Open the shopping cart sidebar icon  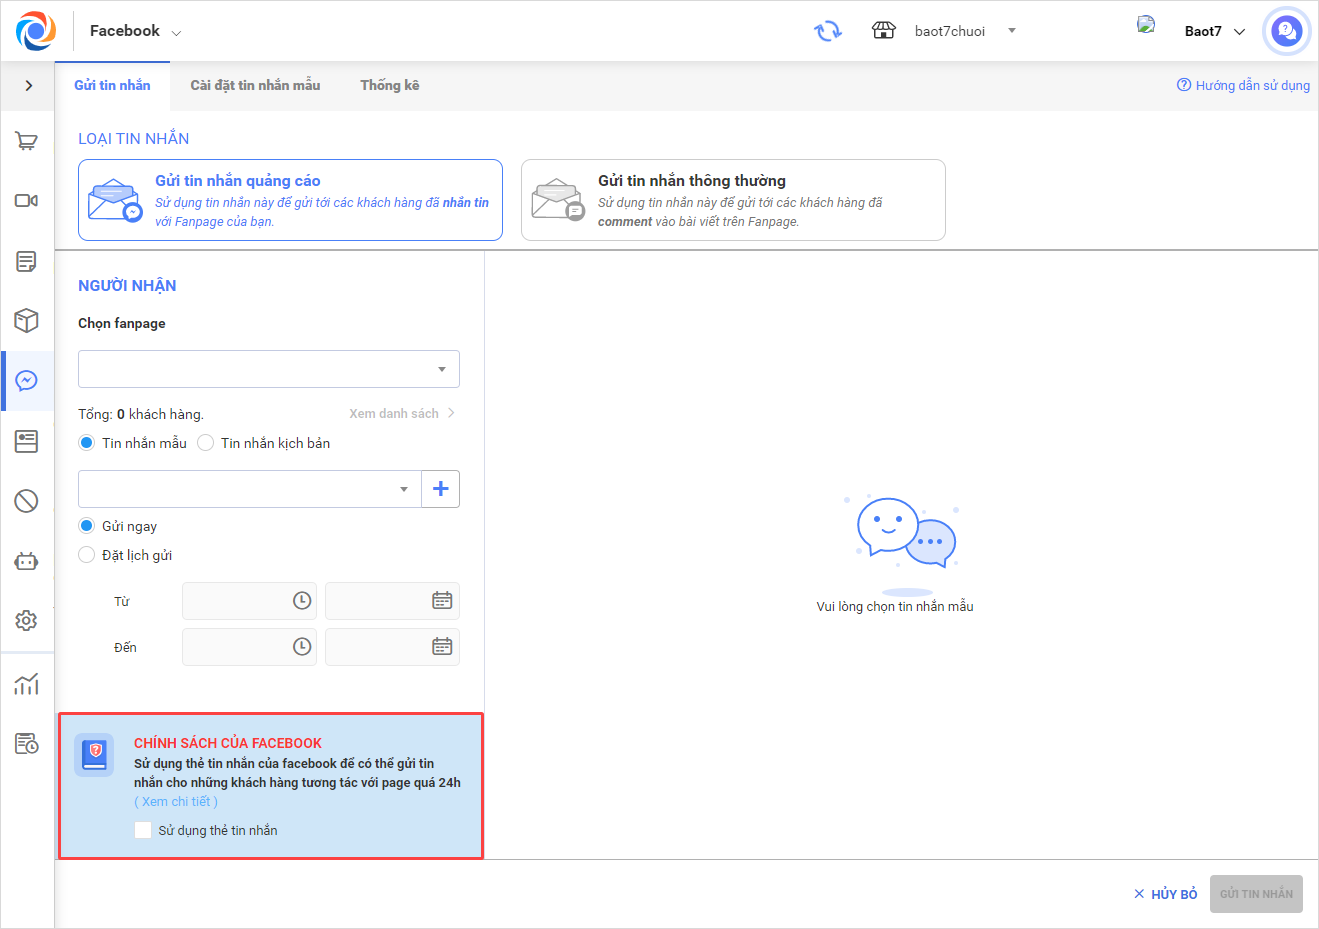pyautogui.click(x=27, y=141)
